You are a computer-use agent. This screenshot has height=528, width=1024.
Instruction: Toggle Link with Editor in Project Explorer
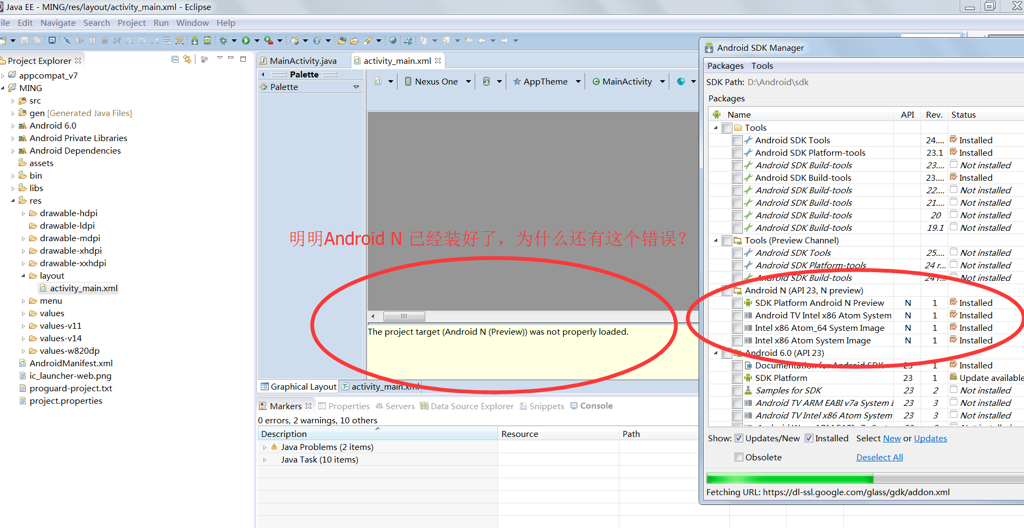pyautogui.click(x=187, y=59)
